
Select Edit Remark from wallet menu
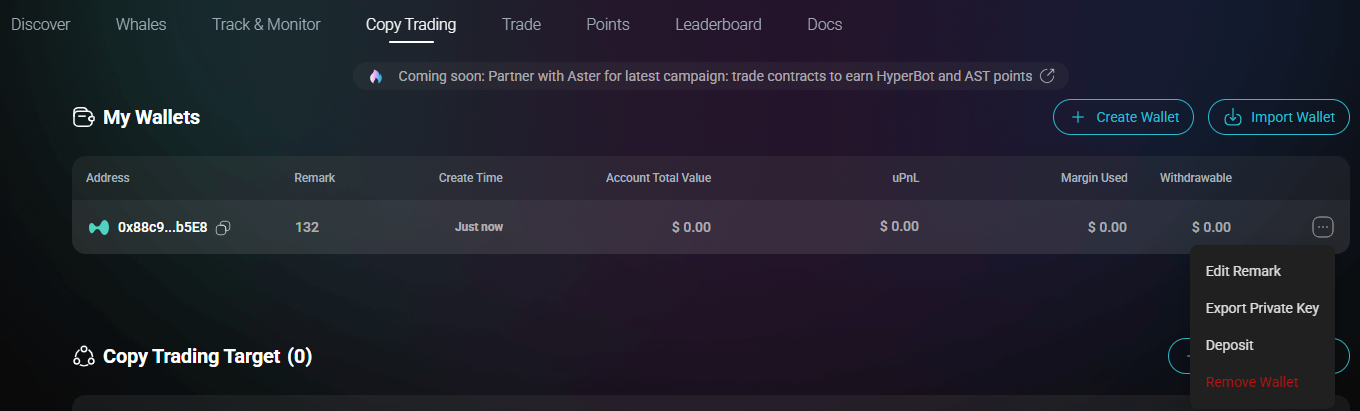point(1243,271)
